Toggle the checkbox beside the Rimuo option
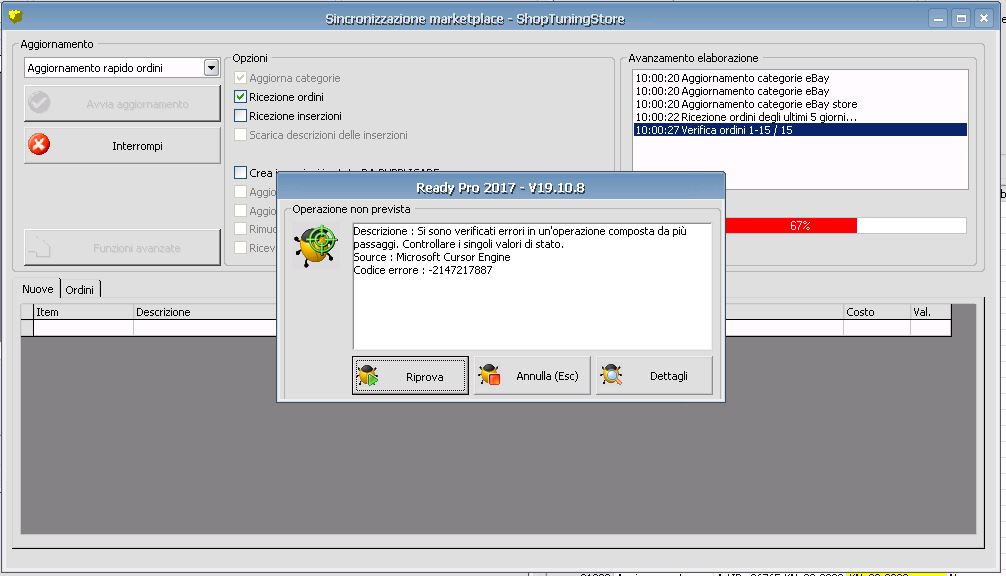1006x576 pixels. coord(240,229)
